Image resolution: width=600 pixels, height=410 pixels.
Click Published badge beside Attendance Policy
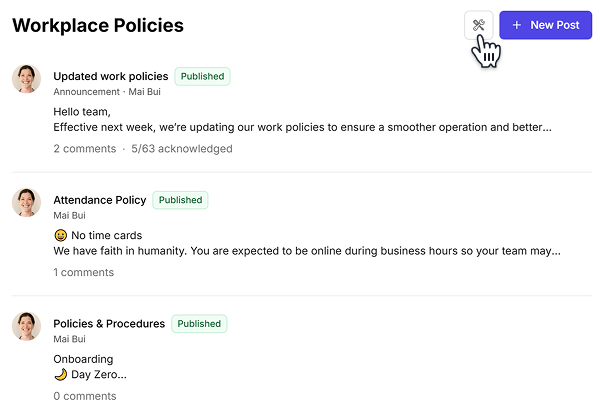tap(180, 200)
